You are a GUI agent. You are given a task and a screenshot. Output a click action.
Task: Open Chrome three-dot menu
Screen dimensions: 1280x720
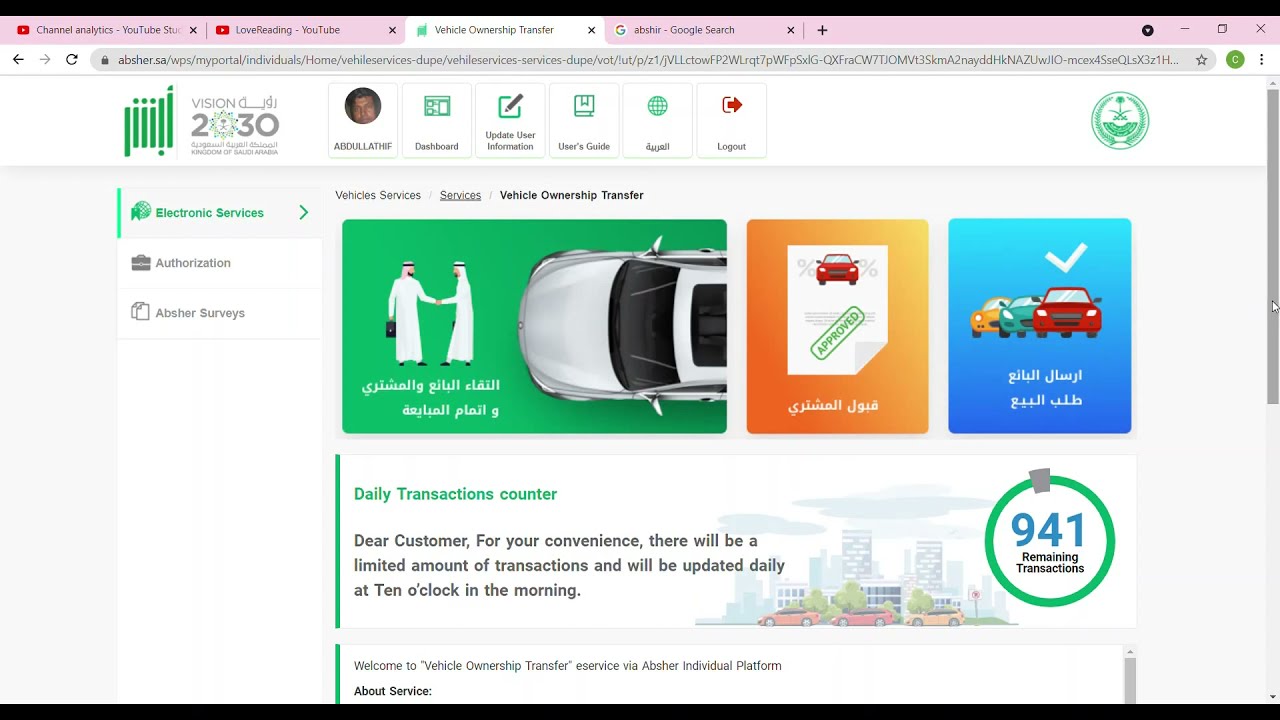tap(1262, 60)
